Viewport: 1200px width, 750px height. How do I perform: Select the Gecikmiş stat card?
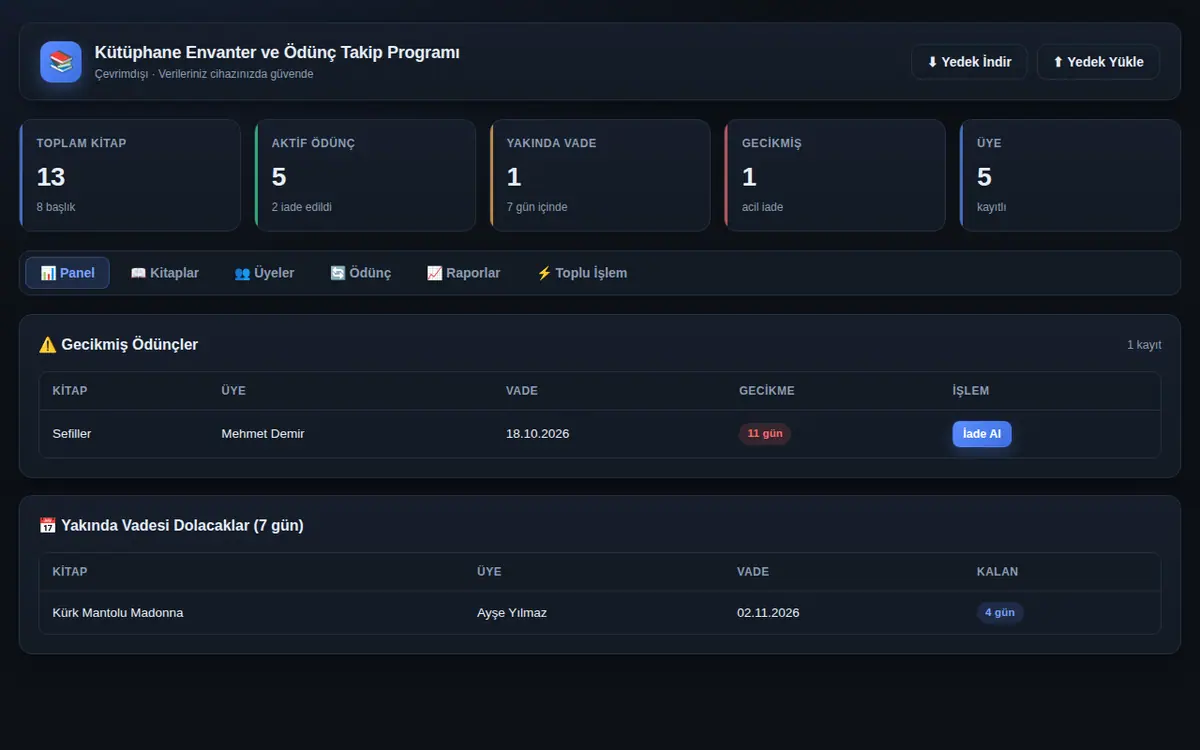pos(835,175)
